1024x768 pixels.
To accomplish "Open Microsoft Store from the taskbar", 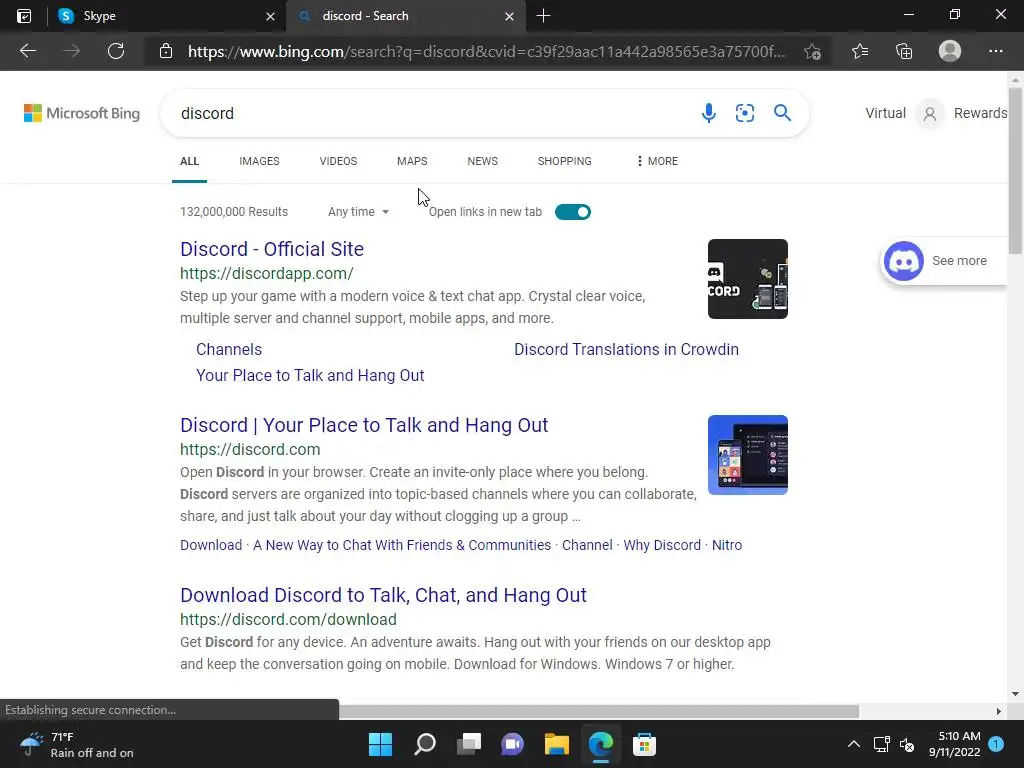I will (644, 744).
